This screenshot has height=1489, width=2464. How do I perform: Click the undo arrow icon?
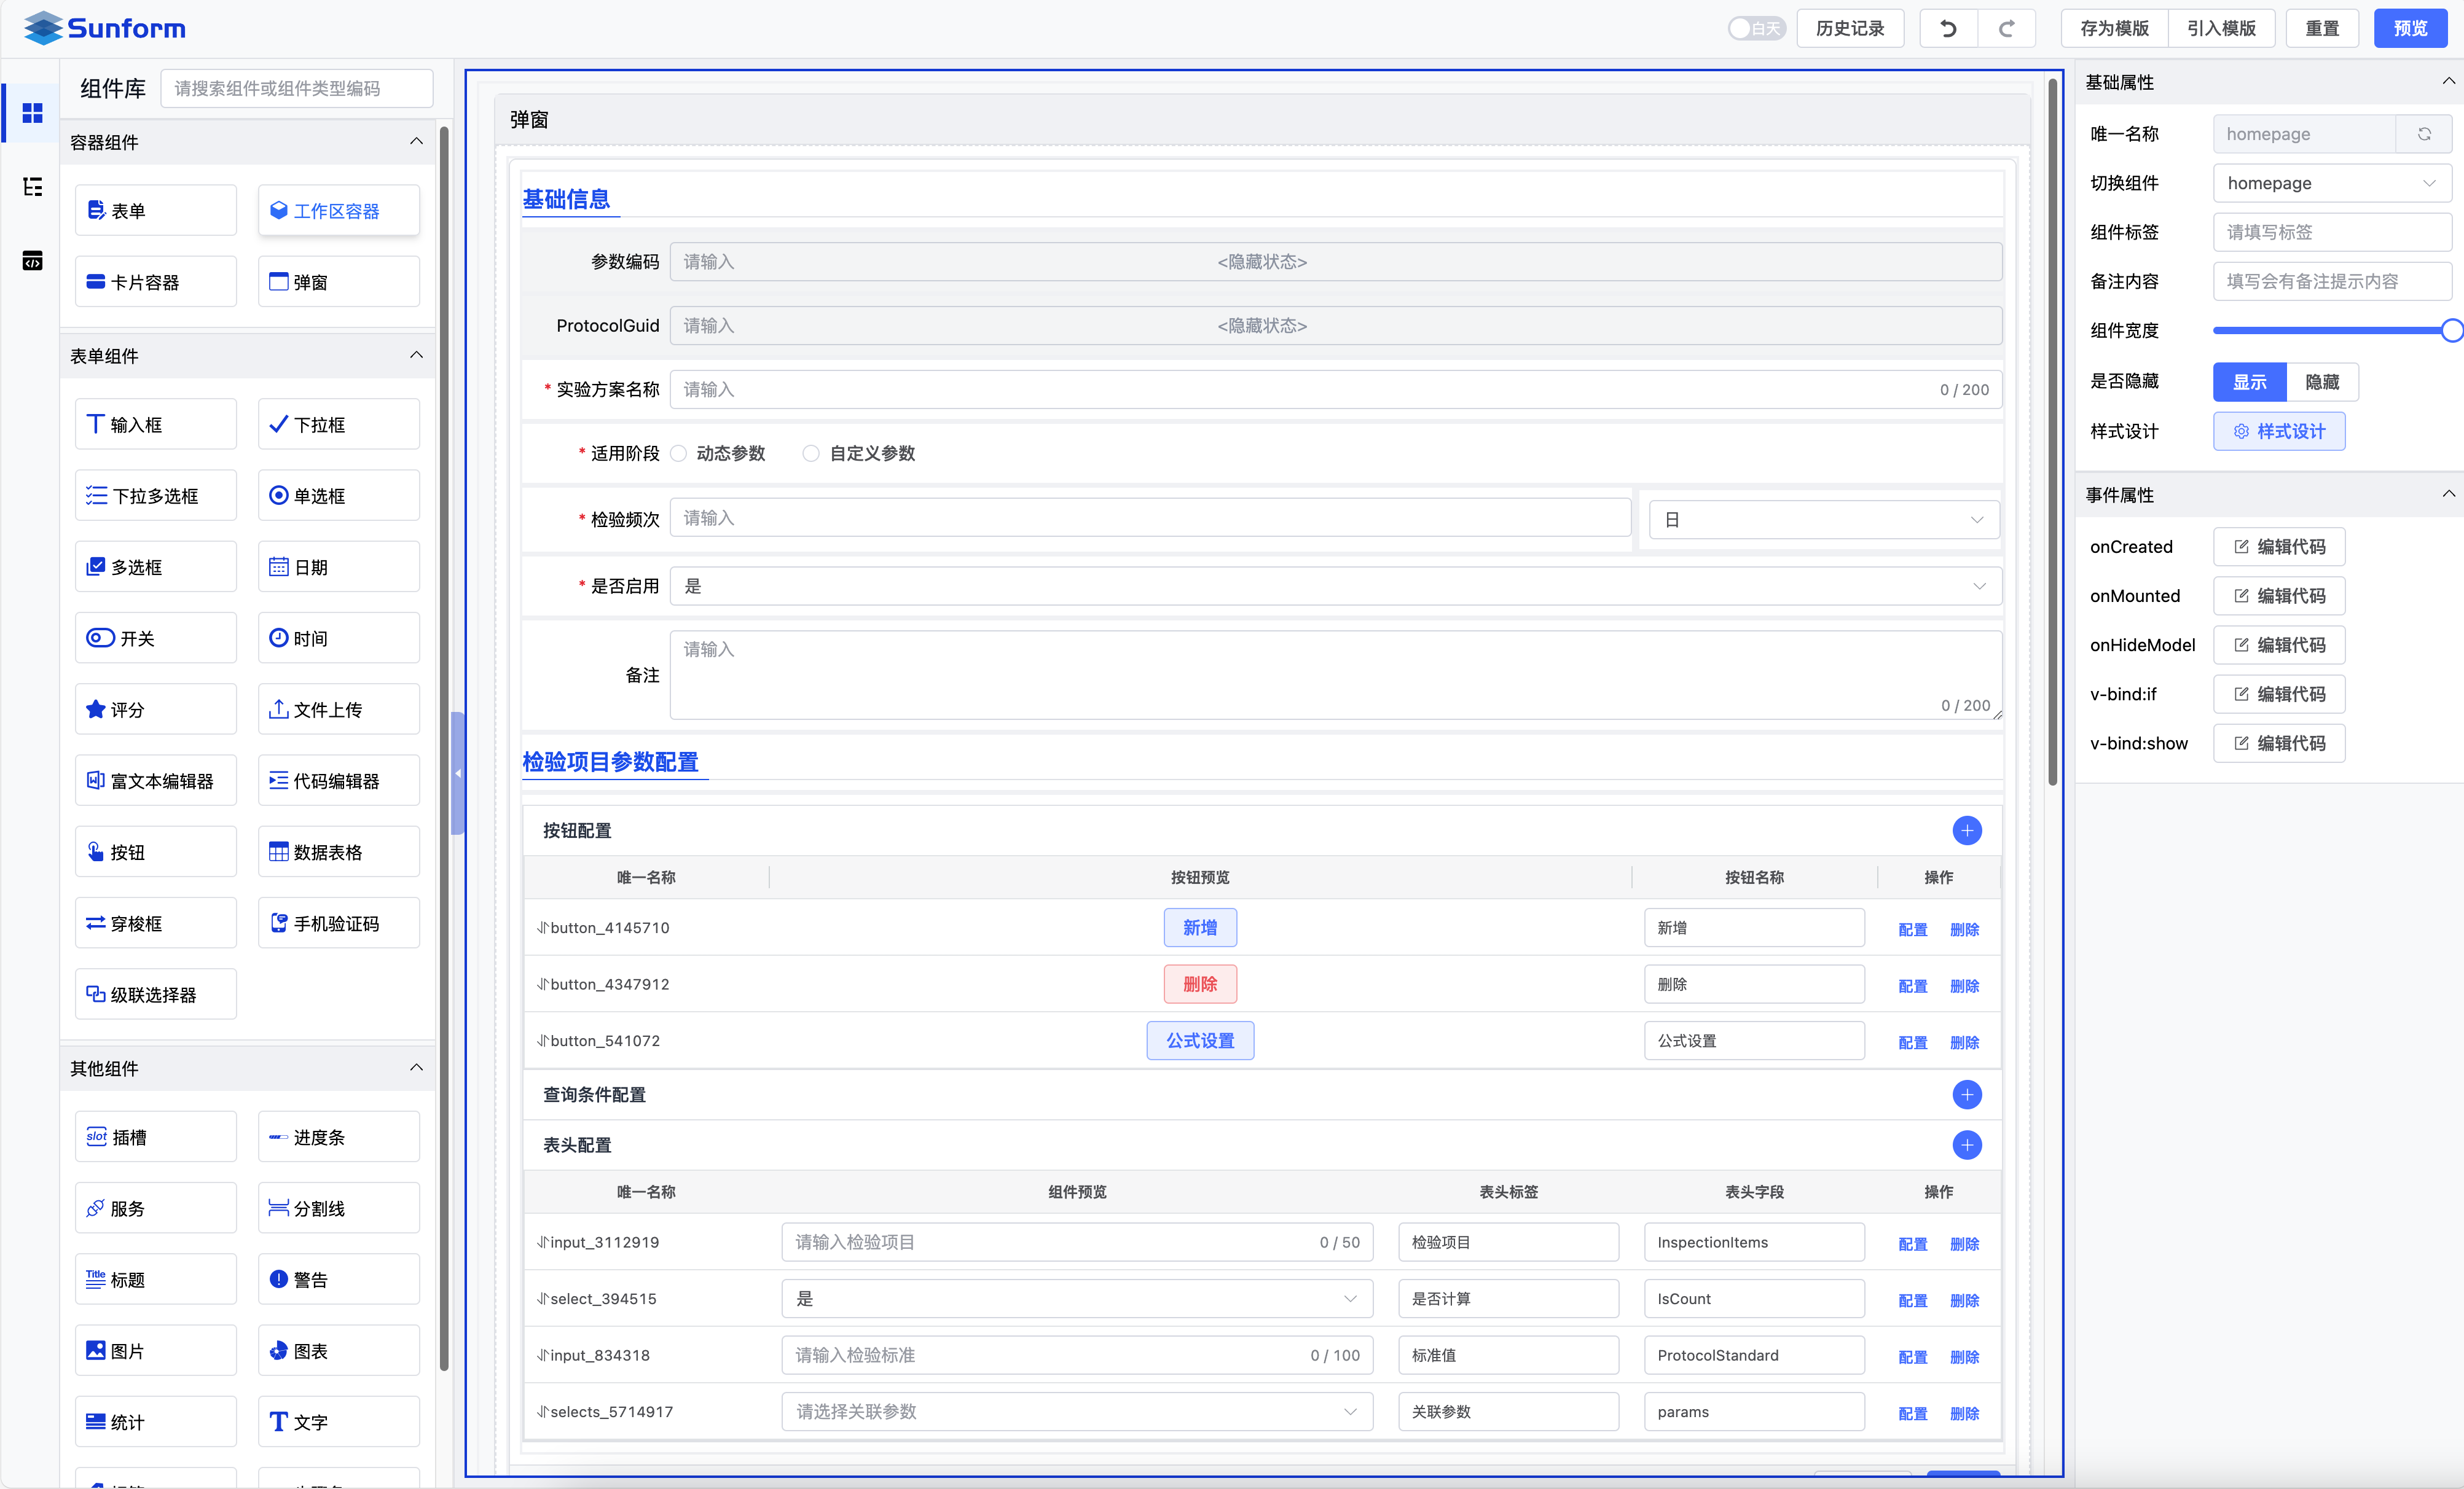(x=1948, y=28)
